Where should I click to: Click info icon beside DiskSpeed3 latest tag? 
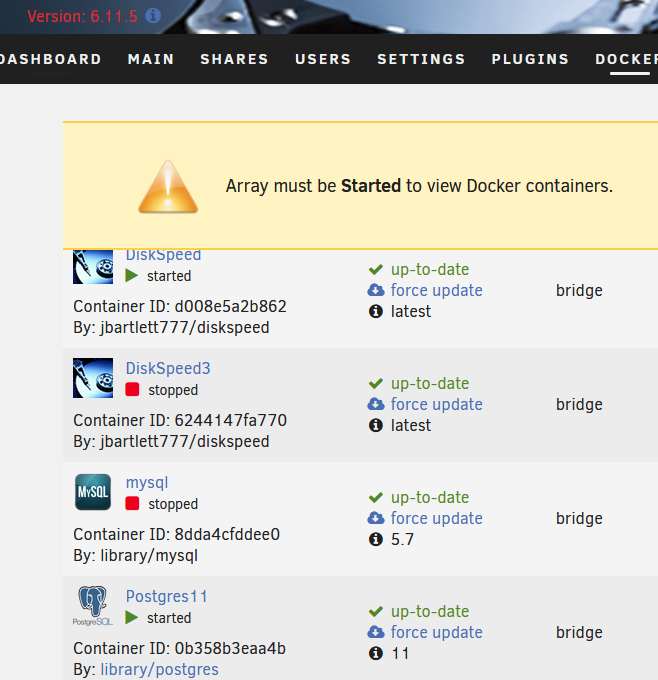376,425
